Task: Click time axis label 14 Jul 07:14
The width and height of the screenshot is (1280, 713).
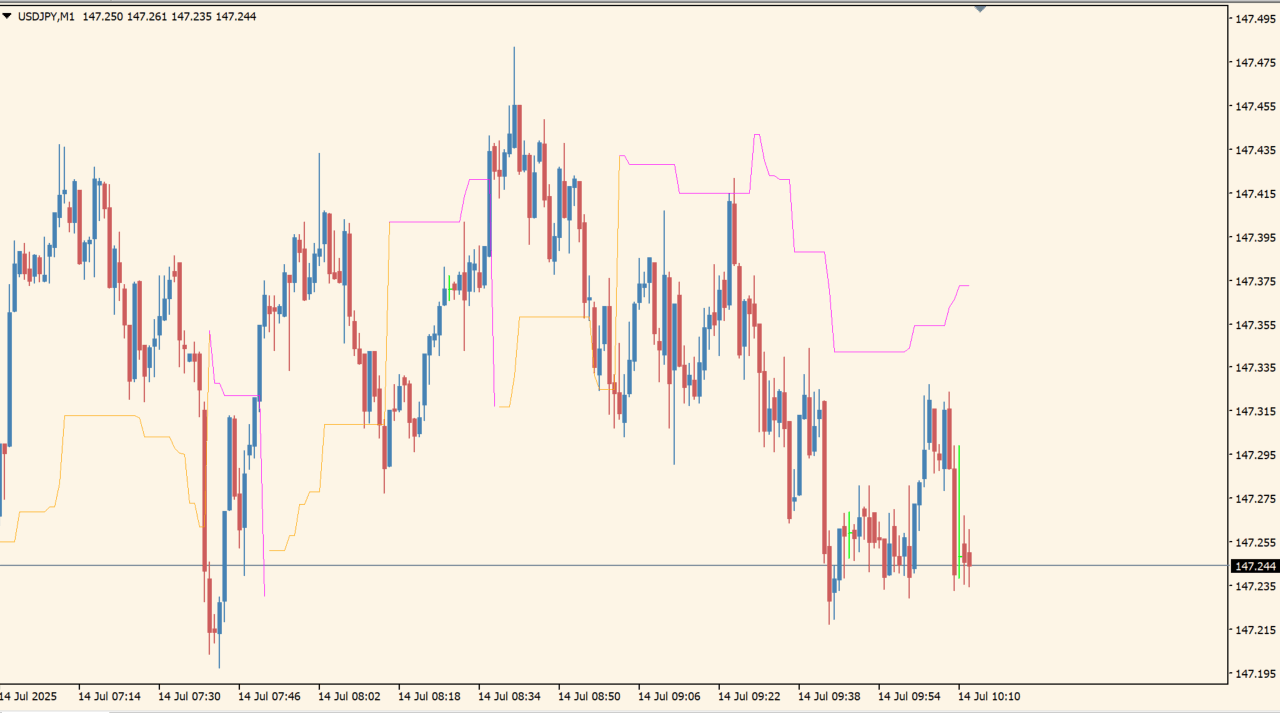Action: tap(109, 695)
